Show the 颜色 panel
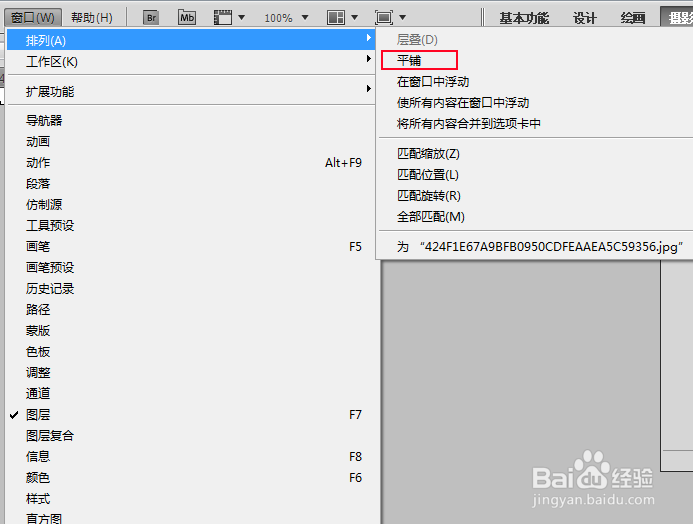693x524 pixels. click(x=191, y=478)
